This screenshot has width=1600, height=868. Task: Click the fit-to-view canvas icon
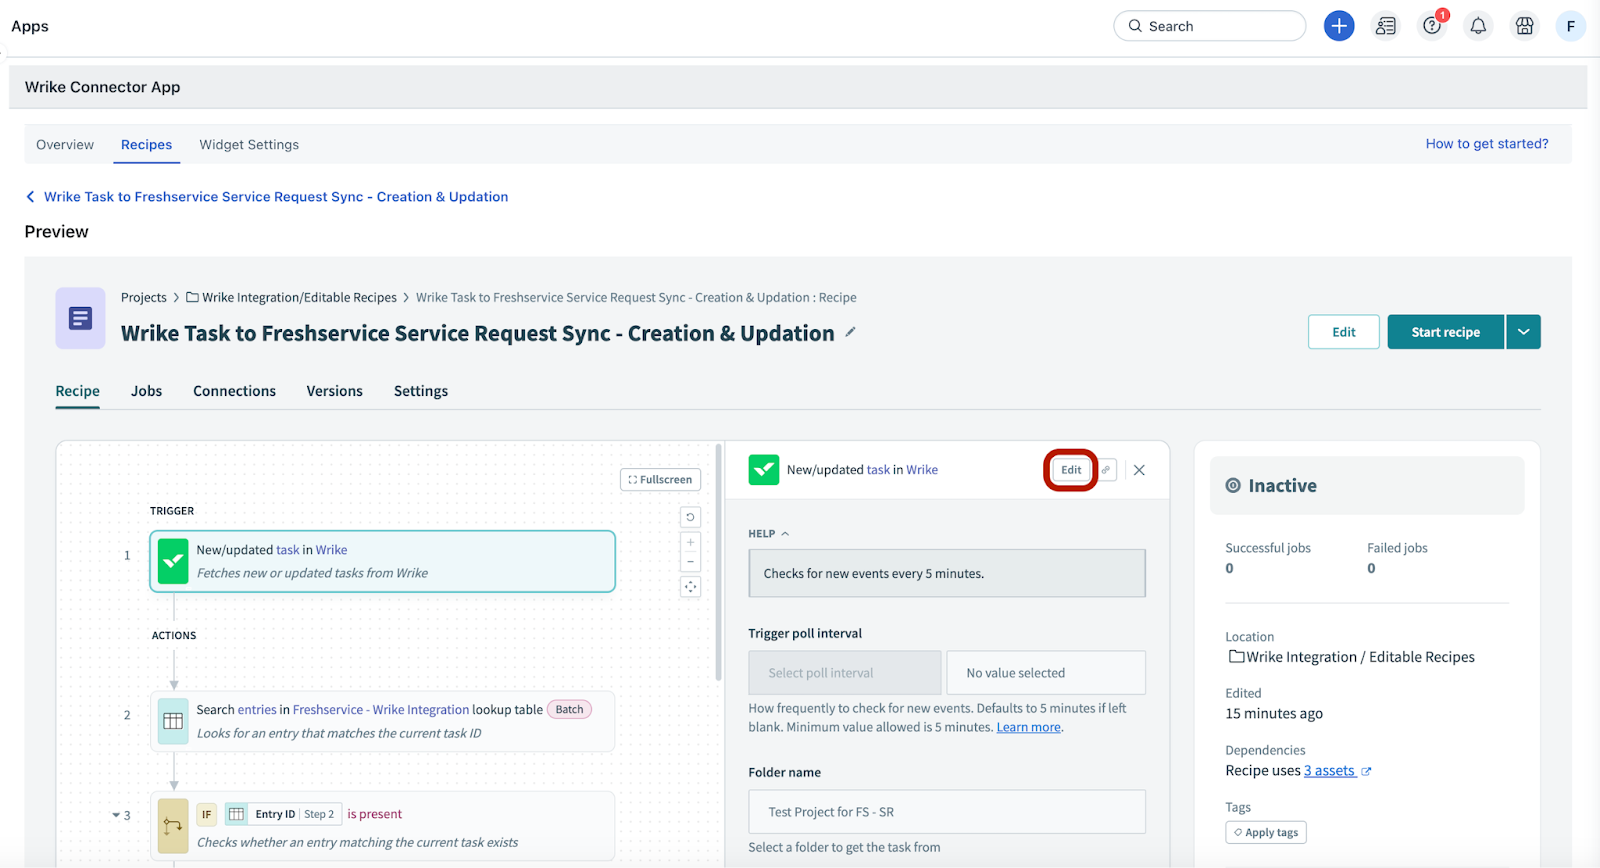pos(690,587)
